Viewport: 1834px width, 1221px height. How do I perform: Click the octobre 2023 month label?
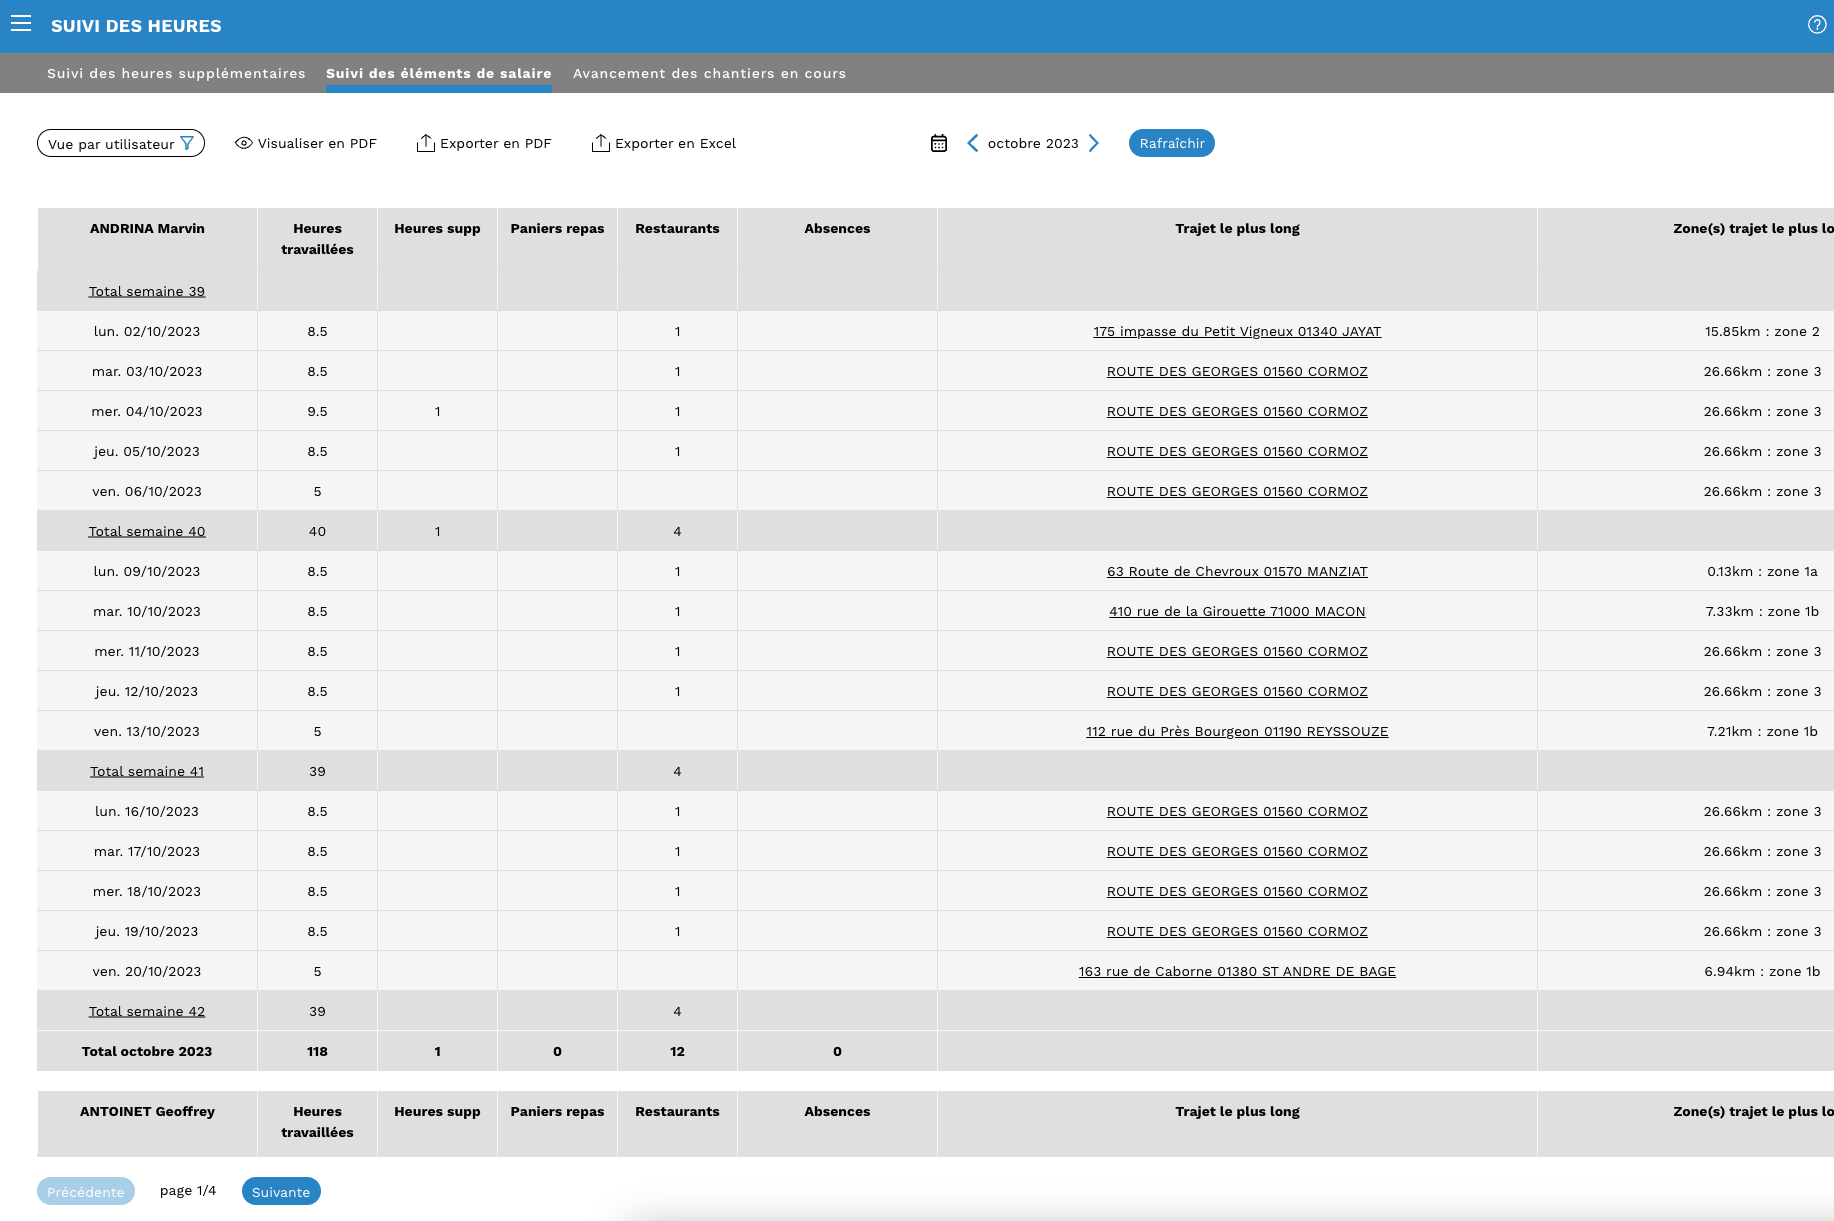[x=1033, y=143]
